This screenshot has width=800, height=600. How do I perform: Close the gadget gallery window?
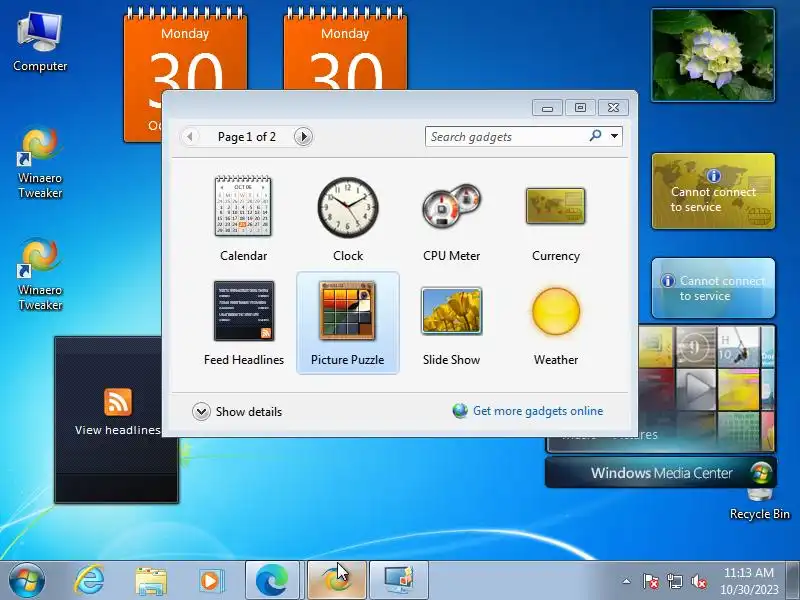pos(613,108)
